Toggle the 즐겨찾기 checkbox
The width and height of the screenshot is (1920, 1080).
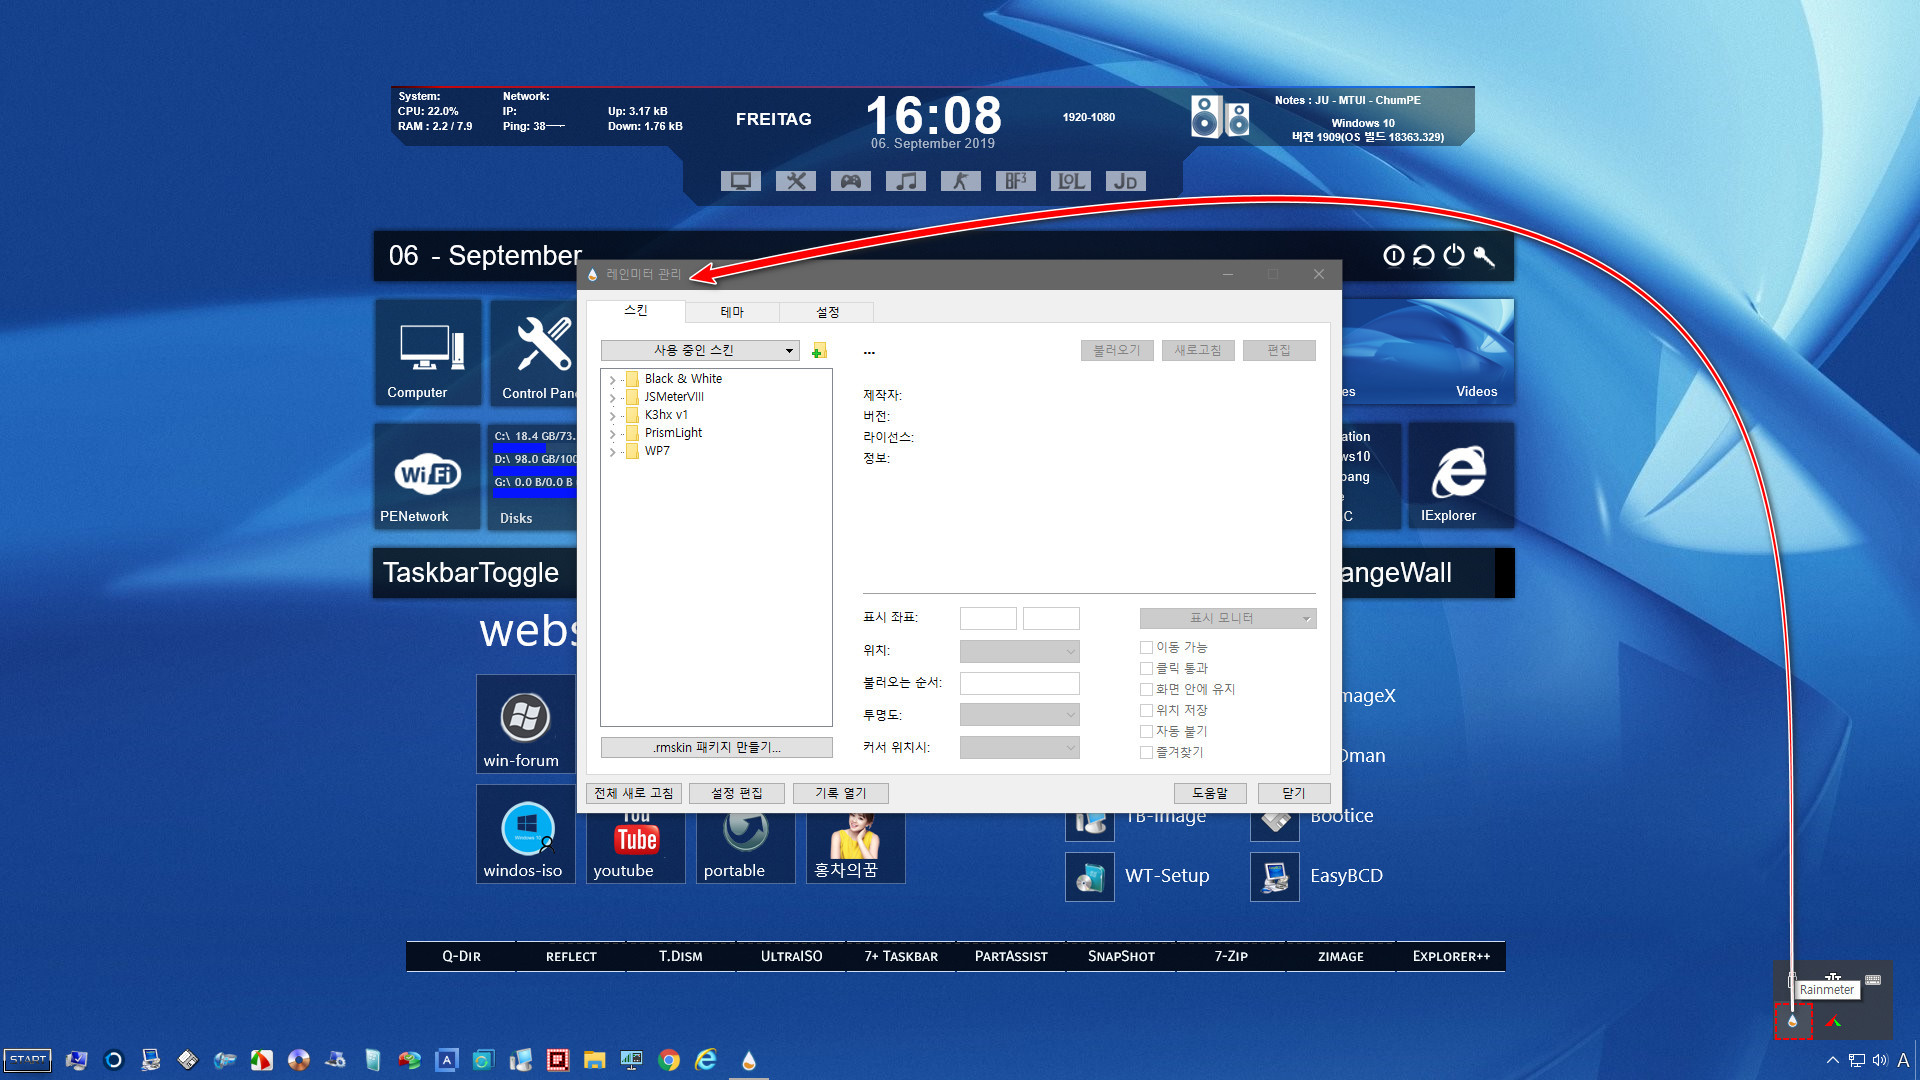[x=1146, y=752]
